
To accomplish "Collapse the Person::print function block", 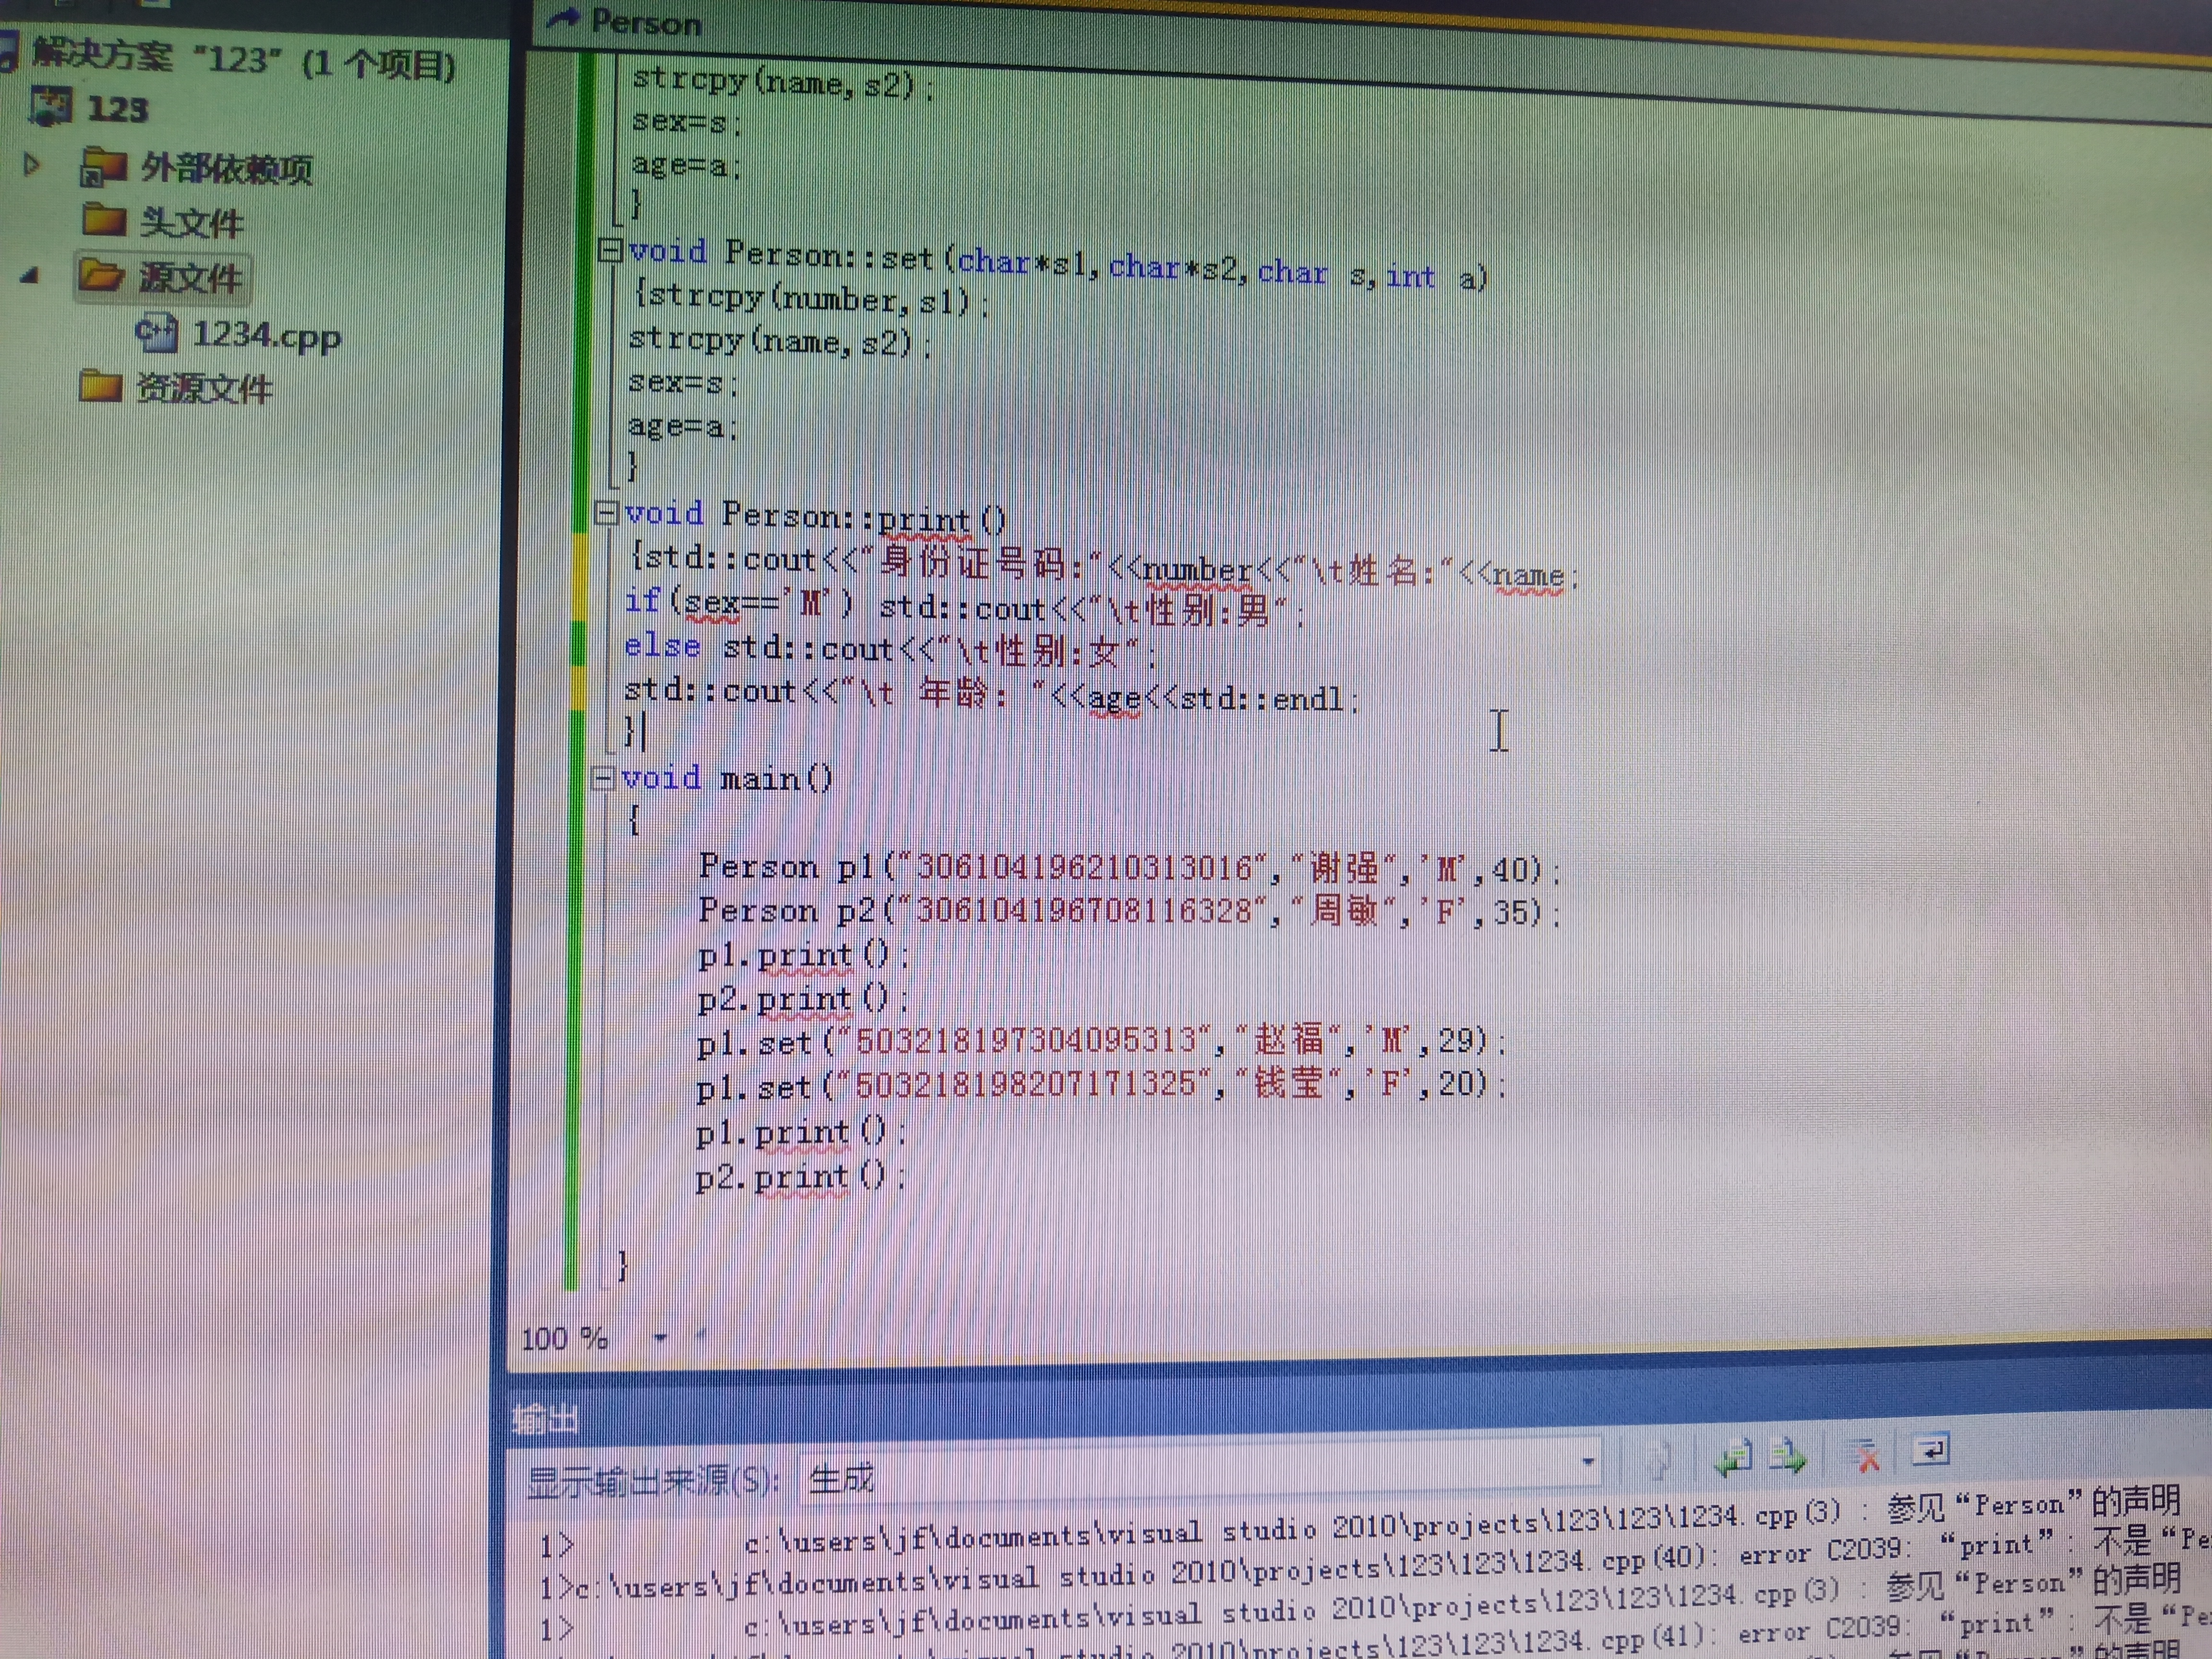I will click(x=606, y=514).
